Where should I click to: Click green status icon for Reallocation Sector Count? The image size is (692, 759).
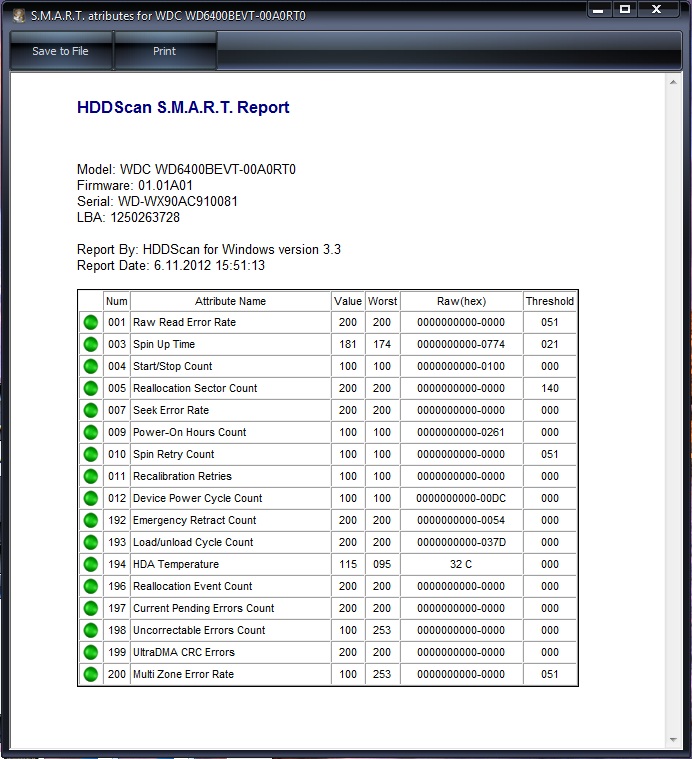pyautogui.click(x=90, y=388)
